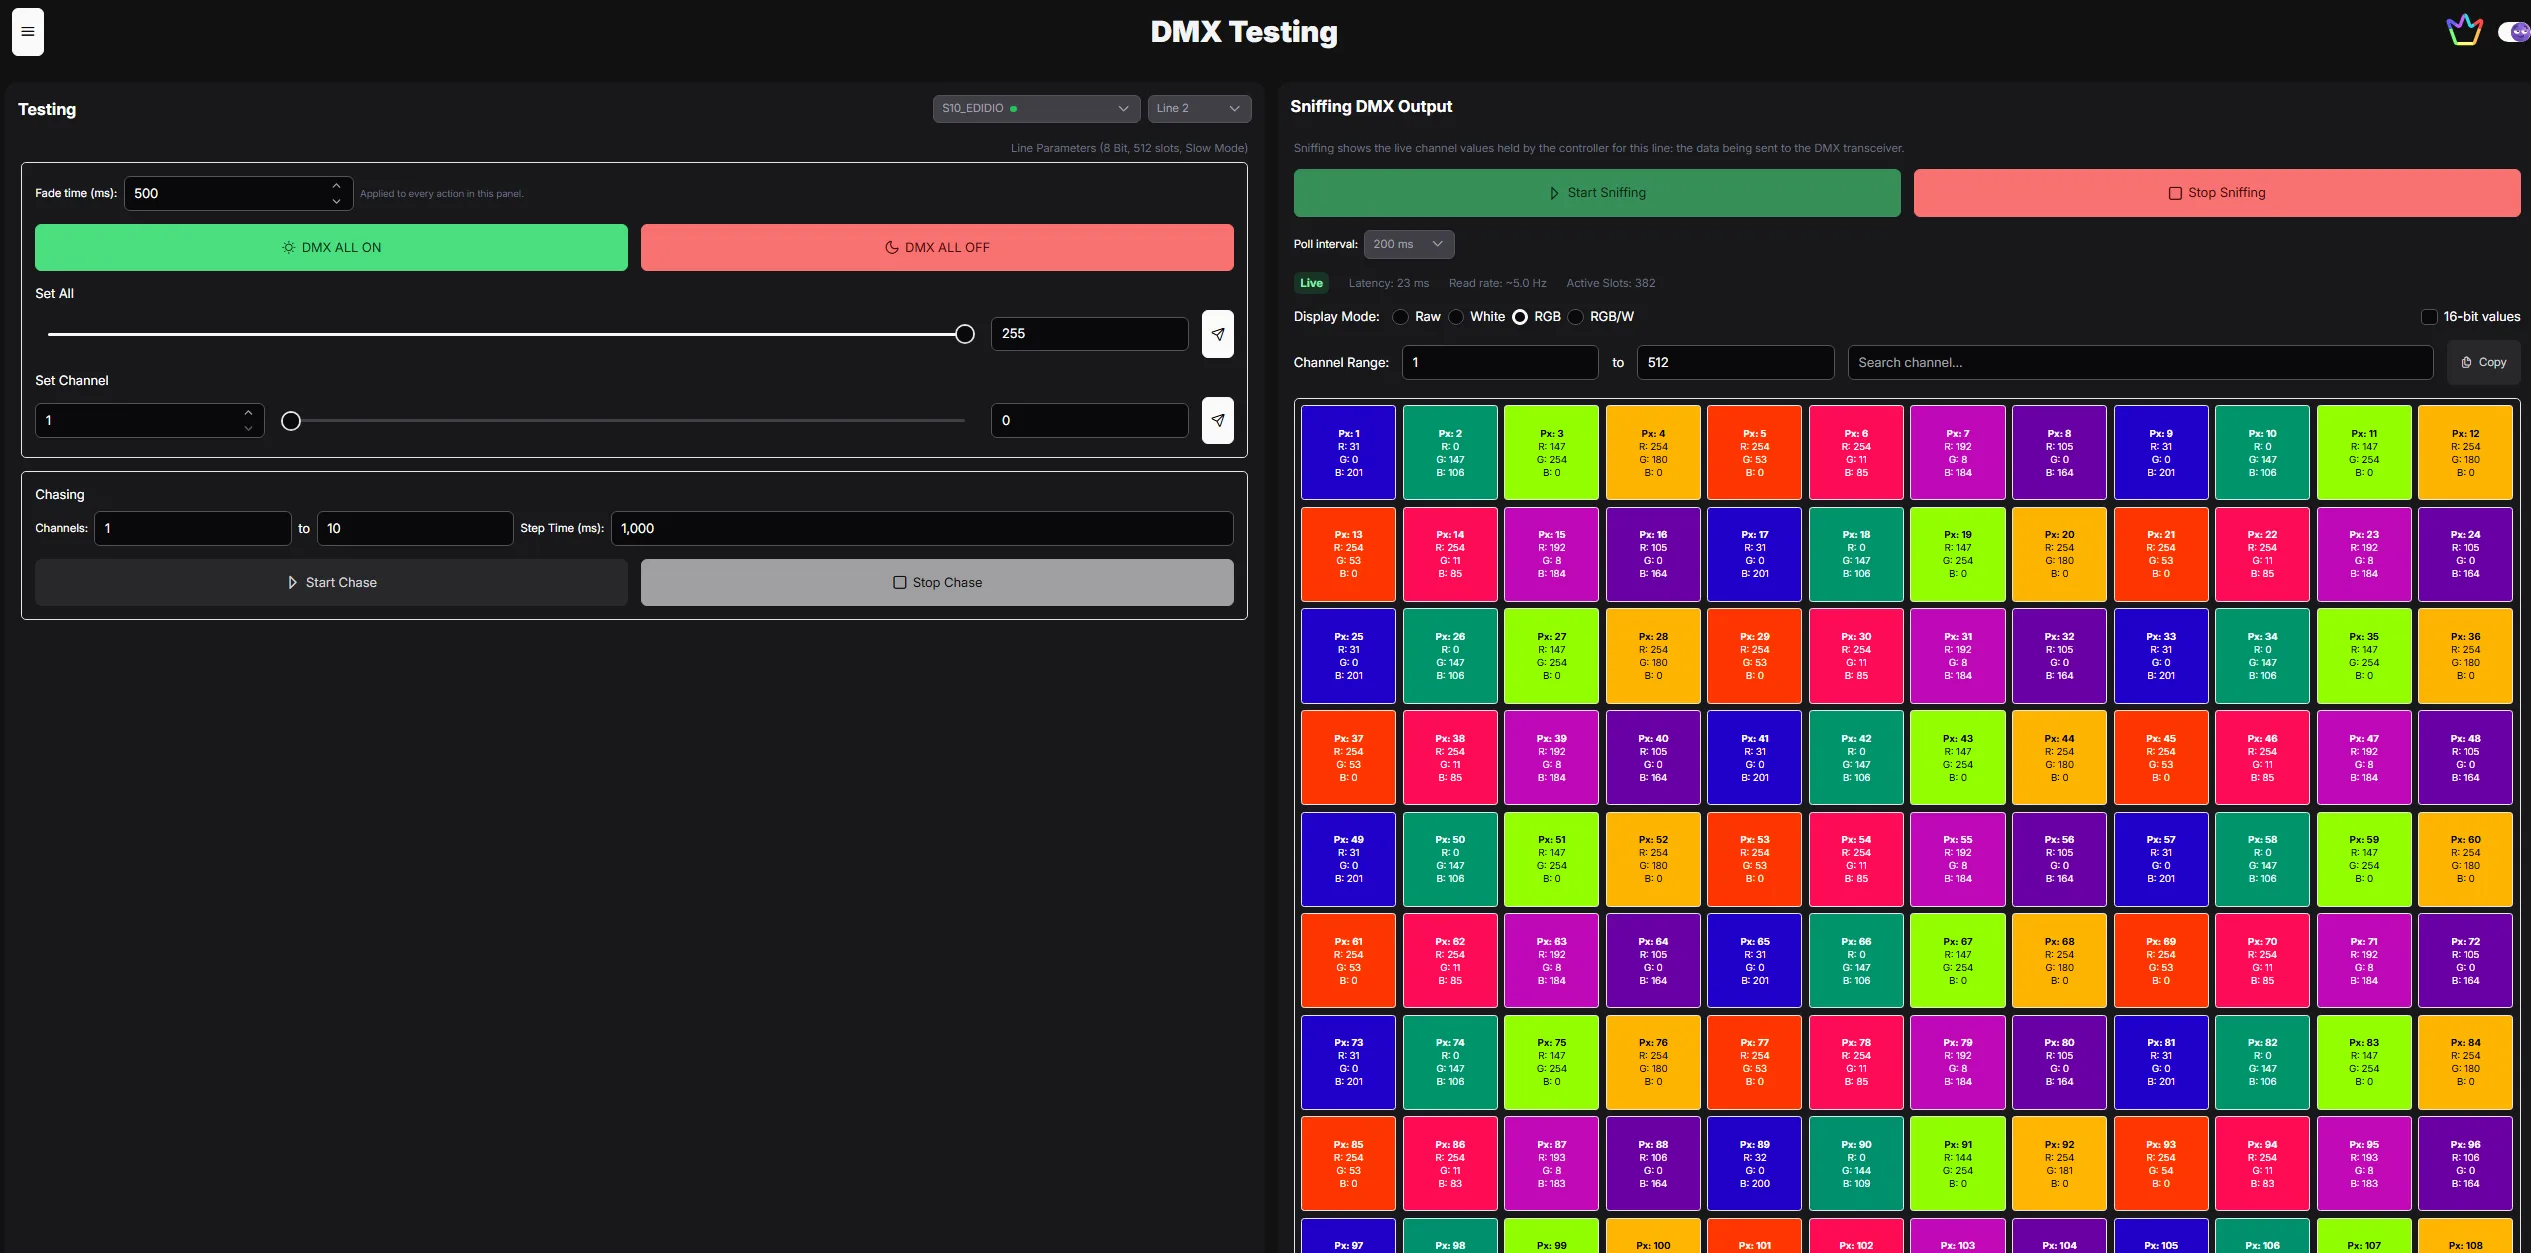Decrement the Set Channel number
The height and width of the screenshot is (1253, 2531).
pyautogui.click(x=248, y=429)
